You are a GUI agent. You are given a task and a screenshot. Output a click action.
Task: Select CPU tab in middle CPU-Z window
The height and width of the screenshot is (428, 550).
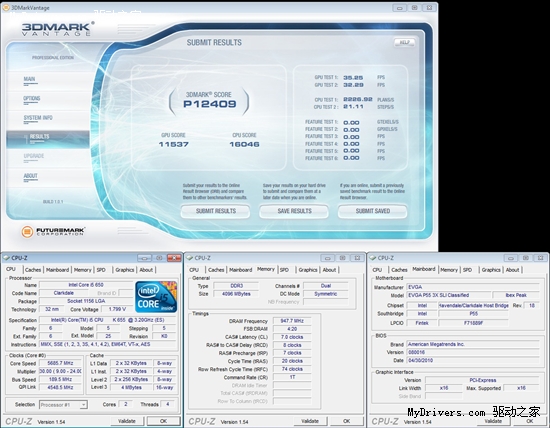coord(194,270)
